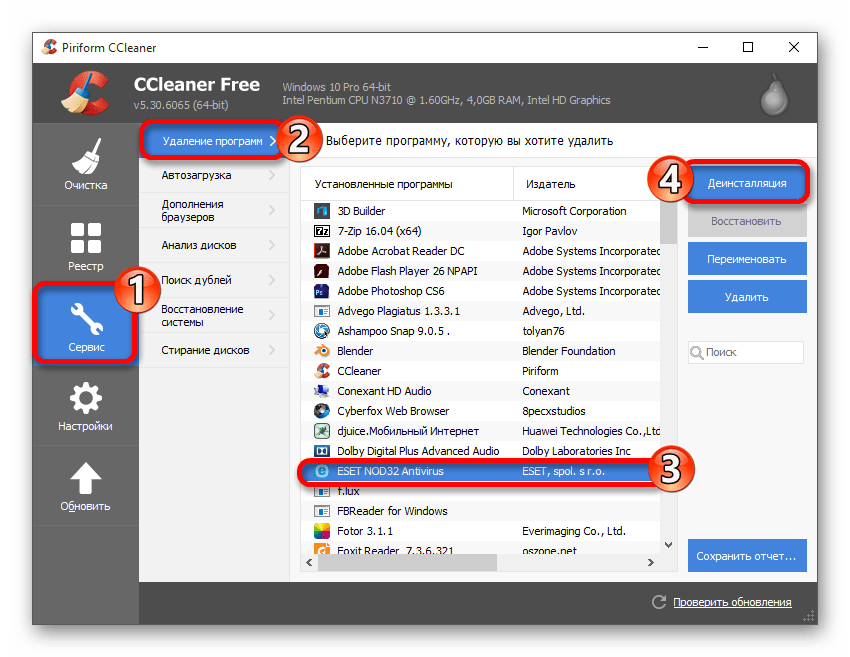850x657 pixels.
Task: Select Adobe Photoshop CS6 row text
Action: [390, 291]
